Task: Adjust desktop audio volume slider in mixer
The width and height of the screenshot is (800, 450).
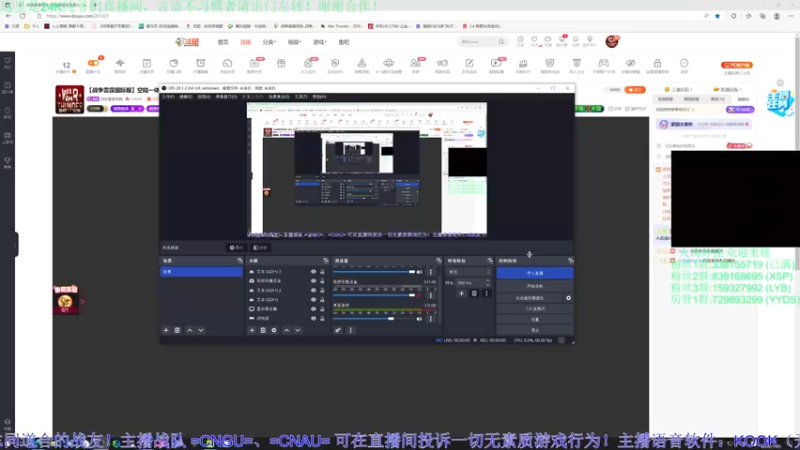Action: 374,319
